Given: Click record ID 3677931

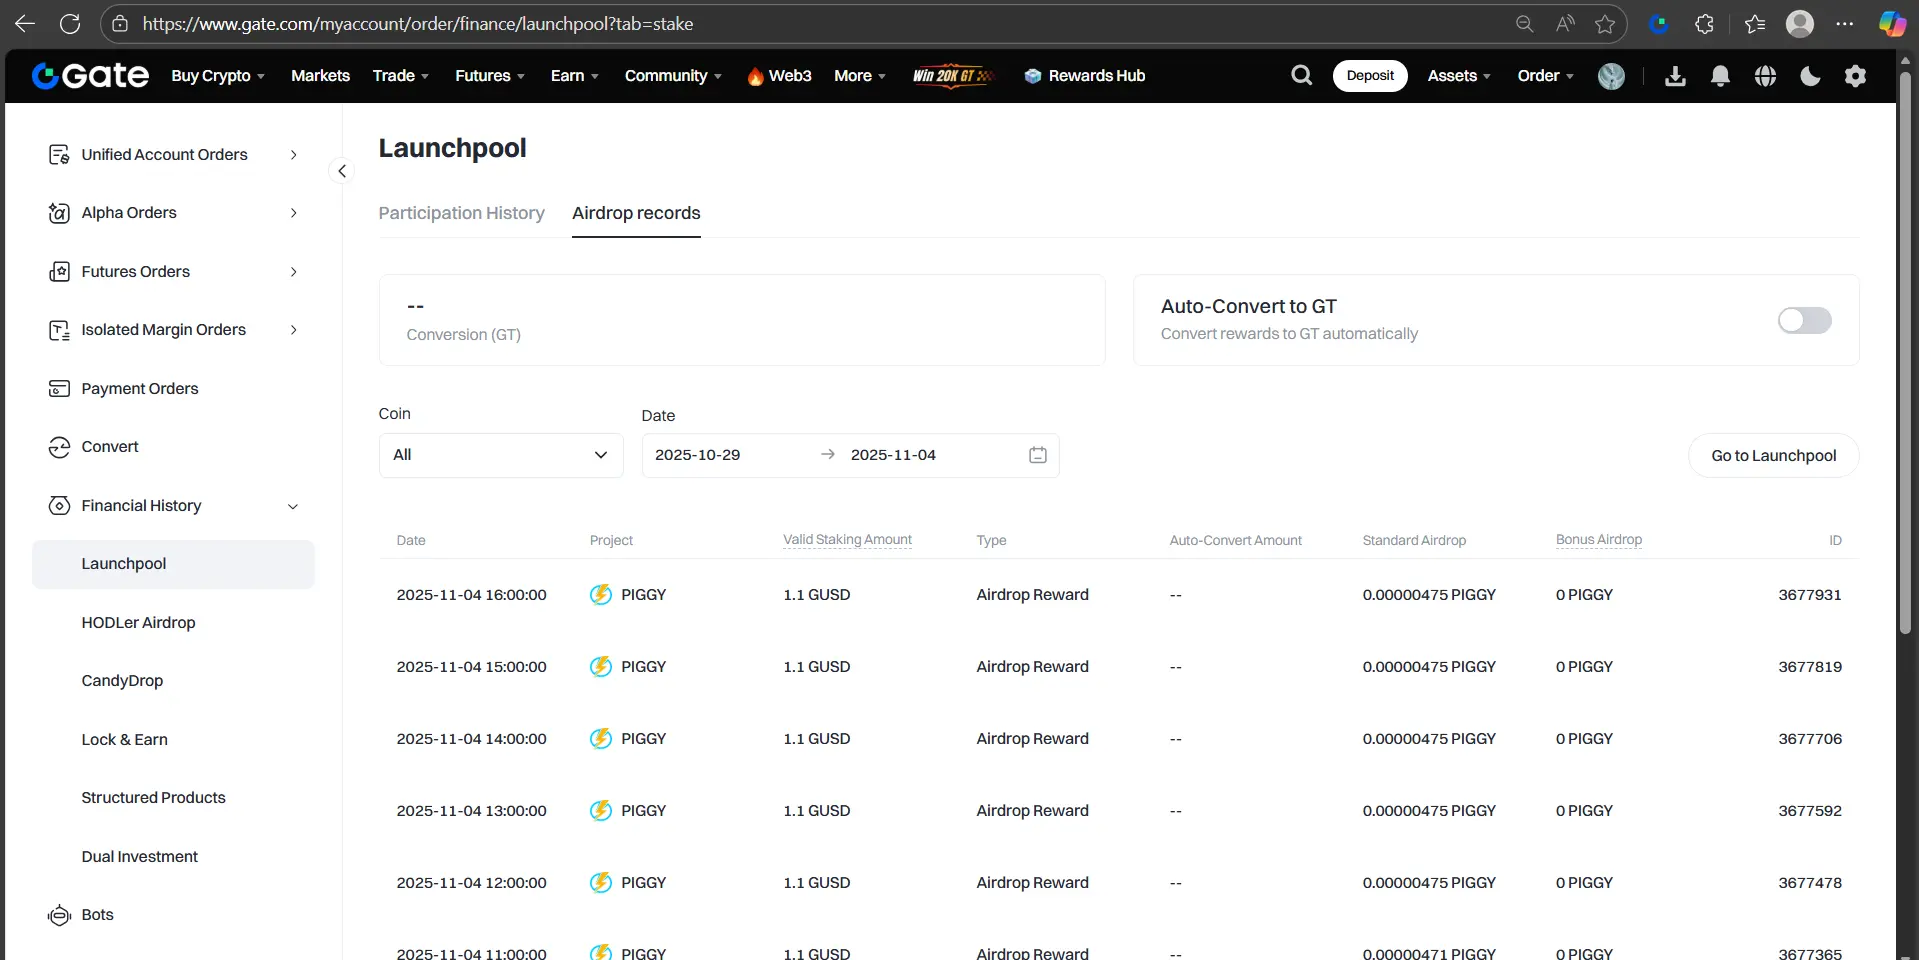Looking at the screenshot, I should 1809,595.
